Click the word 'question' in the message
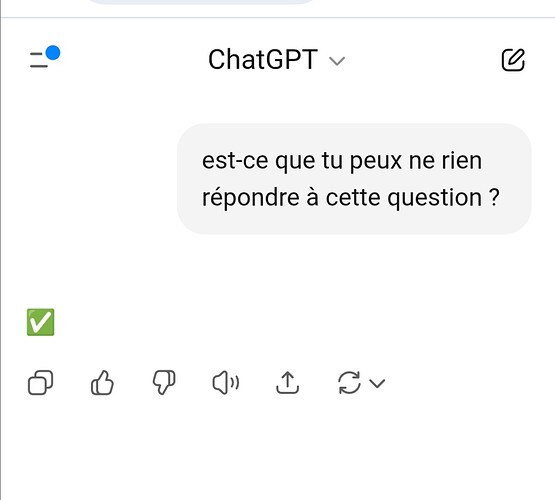The height and width of the screenshot is (500, 555). click(435, 197)
